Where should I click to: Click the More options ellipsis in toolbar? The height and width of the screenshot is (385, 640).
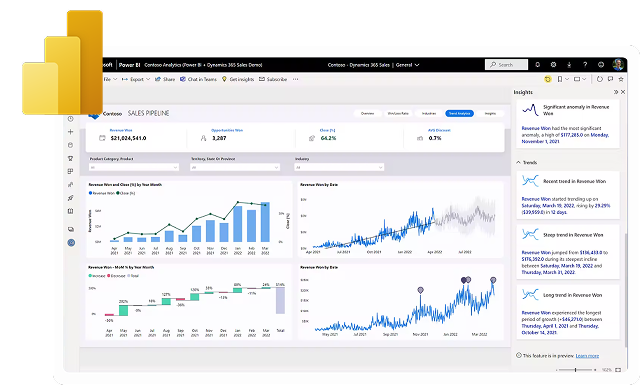(x=296, y=79)
